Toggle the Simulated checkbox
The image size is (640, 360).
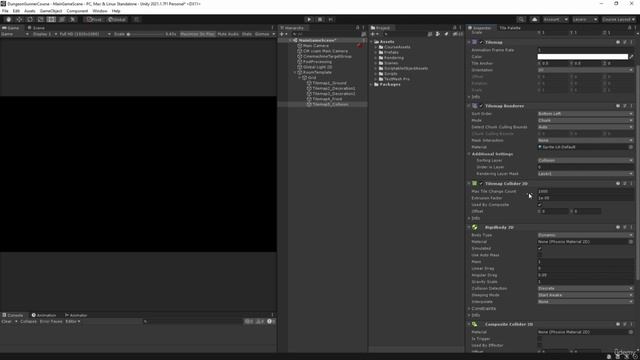(x=540, y=248)
